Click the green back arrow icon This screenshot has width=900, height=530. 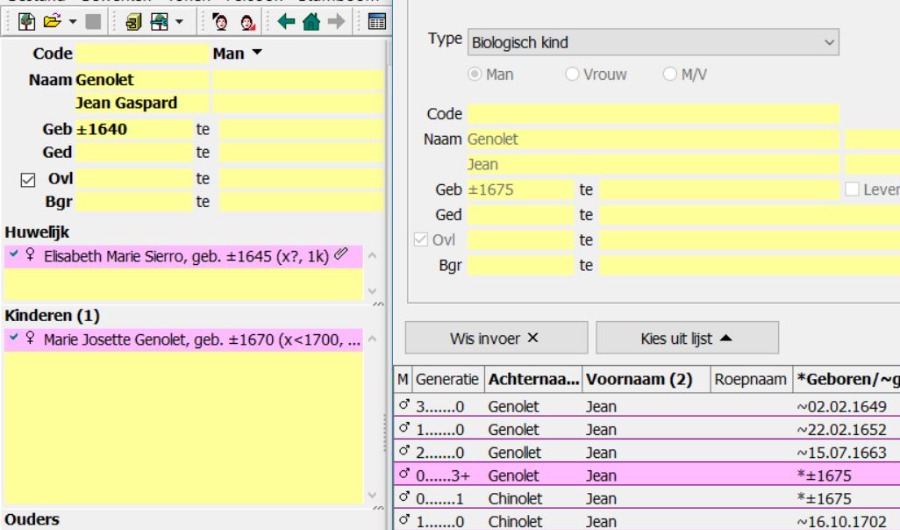click(x=286, y=21)
